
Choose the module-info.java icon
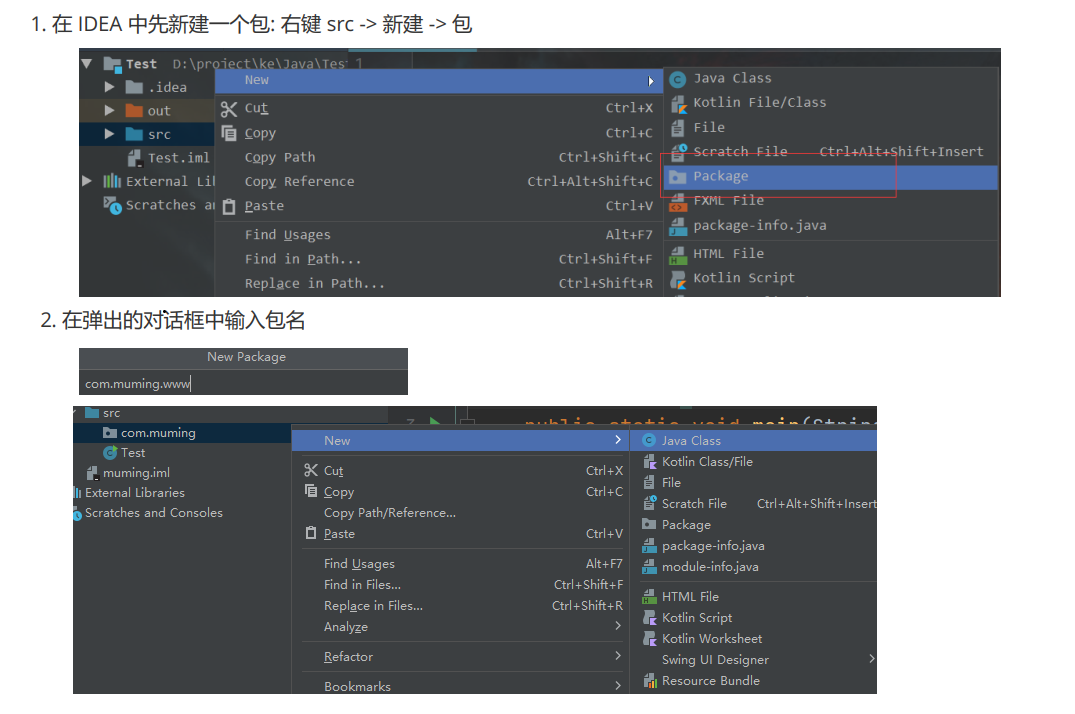point(651,566)
